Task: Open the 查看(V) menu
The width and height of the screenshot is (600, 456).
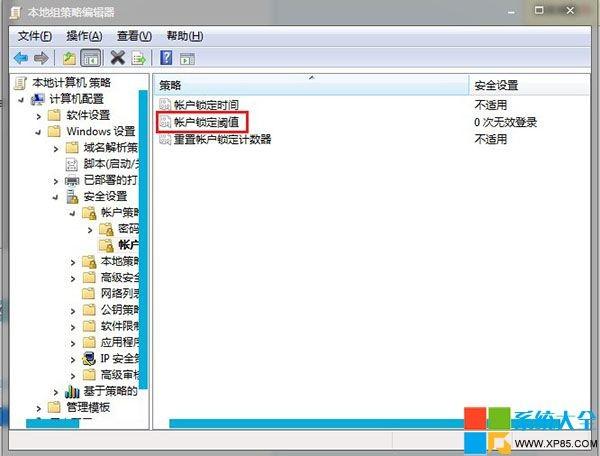Action: click(134, 36)
